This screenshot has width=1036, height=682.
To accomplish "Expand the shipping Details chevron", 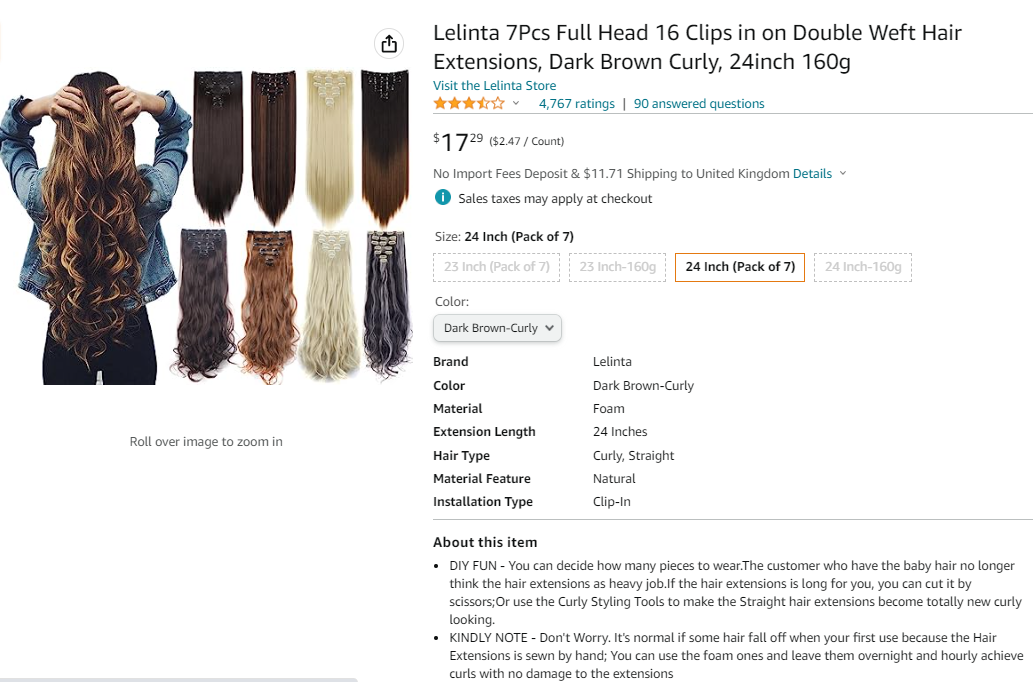I will tap(843, 173).
